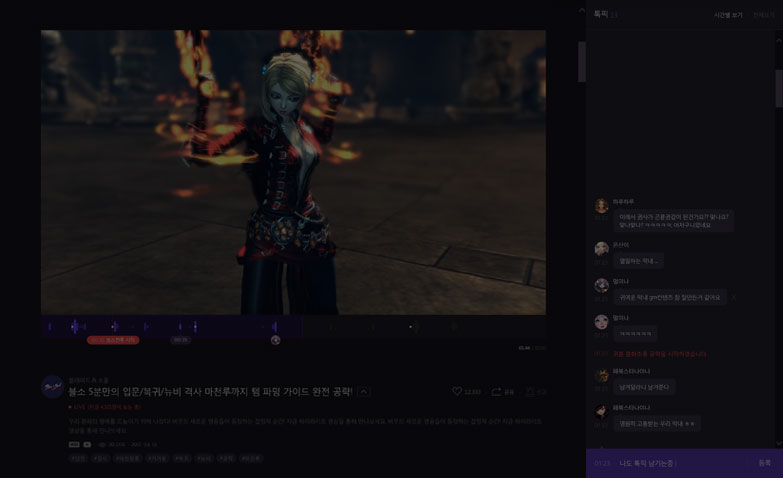Screen dimensions: 783x478
Task: Click the red LIVE status line under the title
Action: [x=105, y=407]
